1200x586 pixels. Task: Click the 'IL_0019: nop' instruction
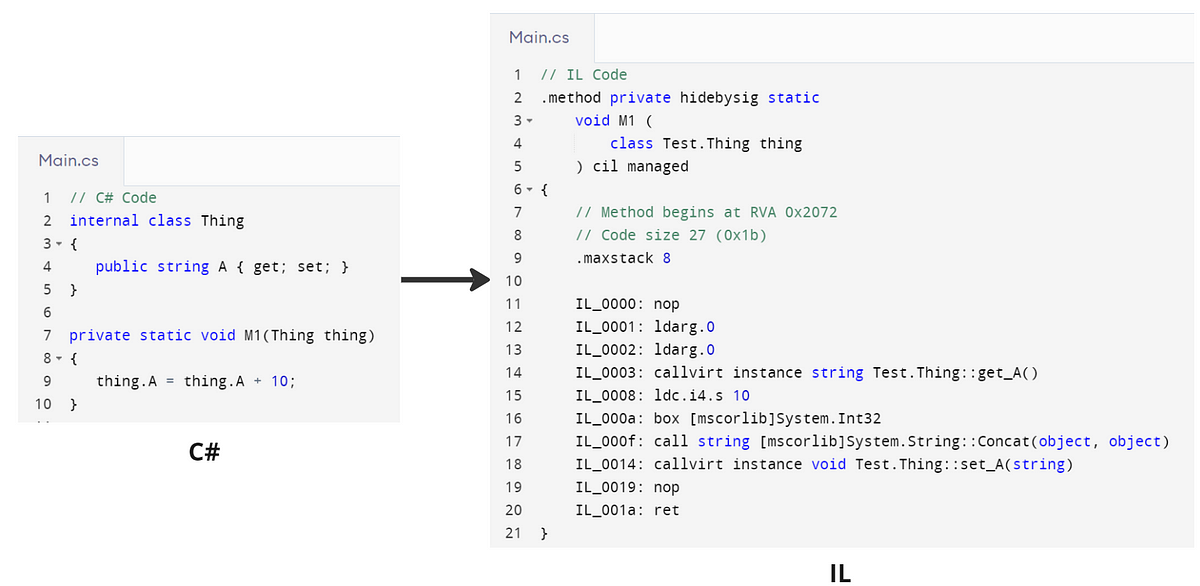point(627,488)
